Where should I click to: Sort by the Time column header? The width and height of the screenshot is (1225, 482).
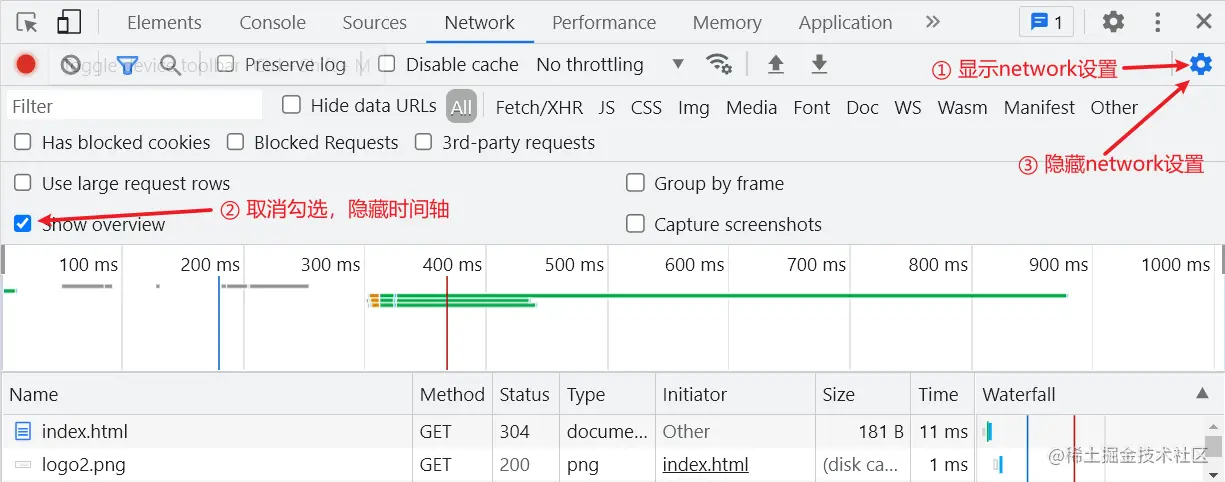pos(942,394)
